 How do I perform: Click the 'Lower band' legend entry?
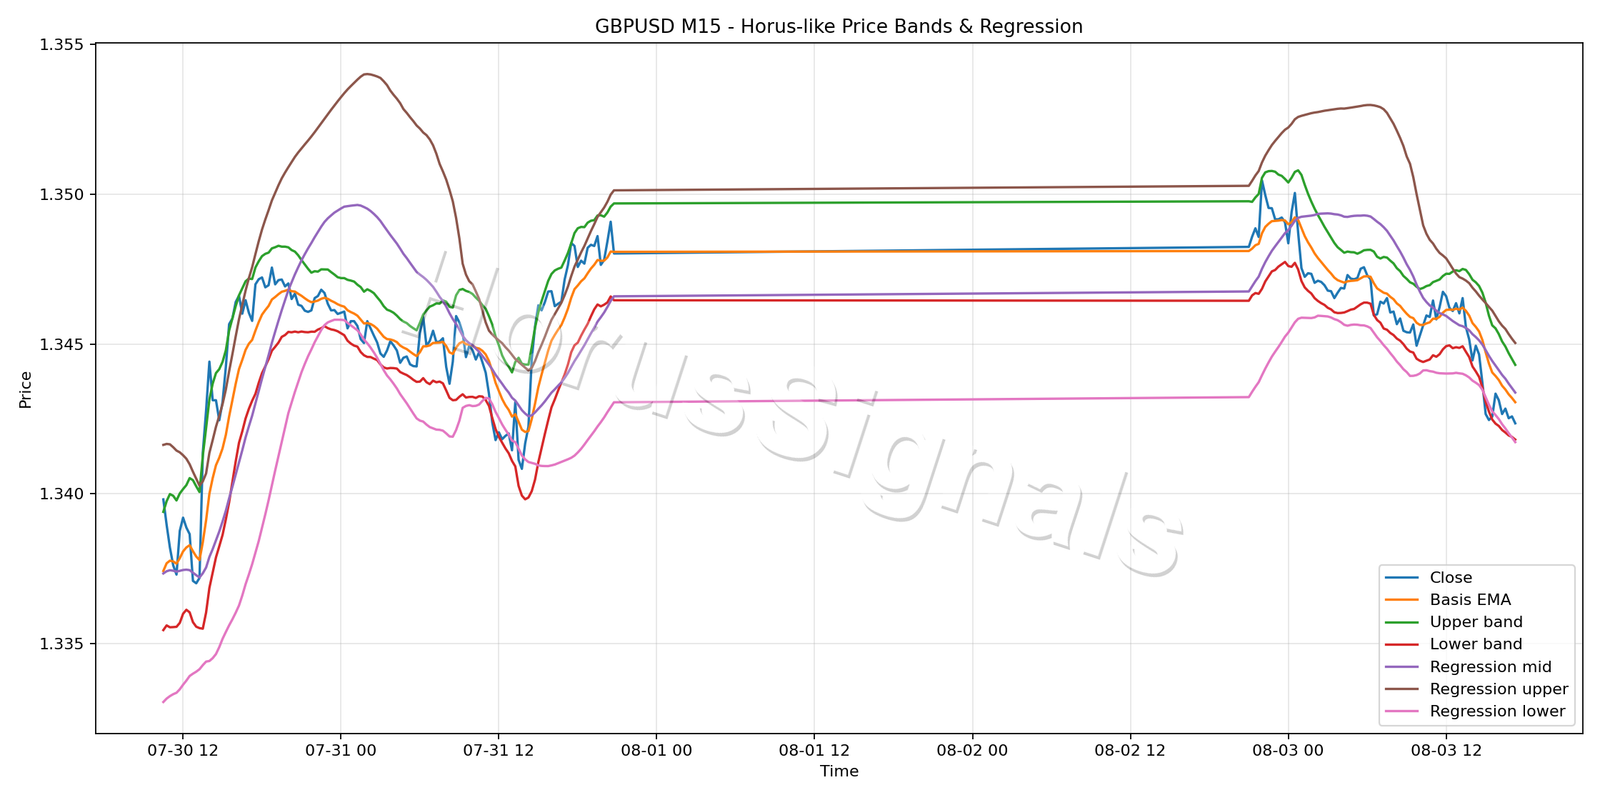pyautogui.click(x=1453, y=645)
